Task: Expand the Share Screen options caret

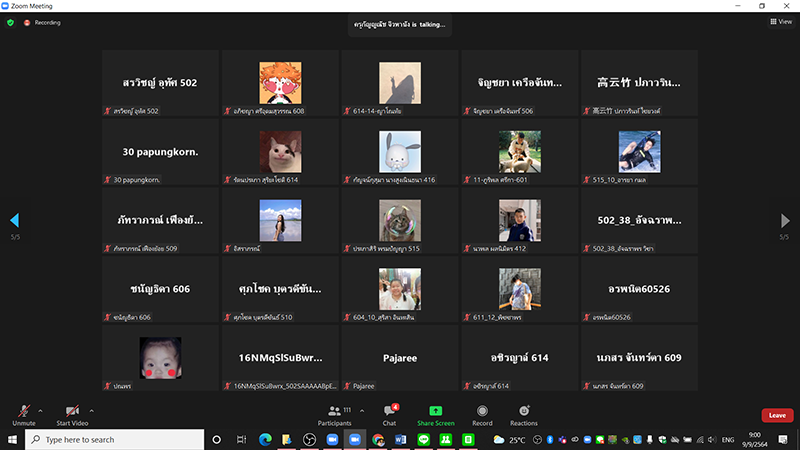Action: (x=456, y=409)
